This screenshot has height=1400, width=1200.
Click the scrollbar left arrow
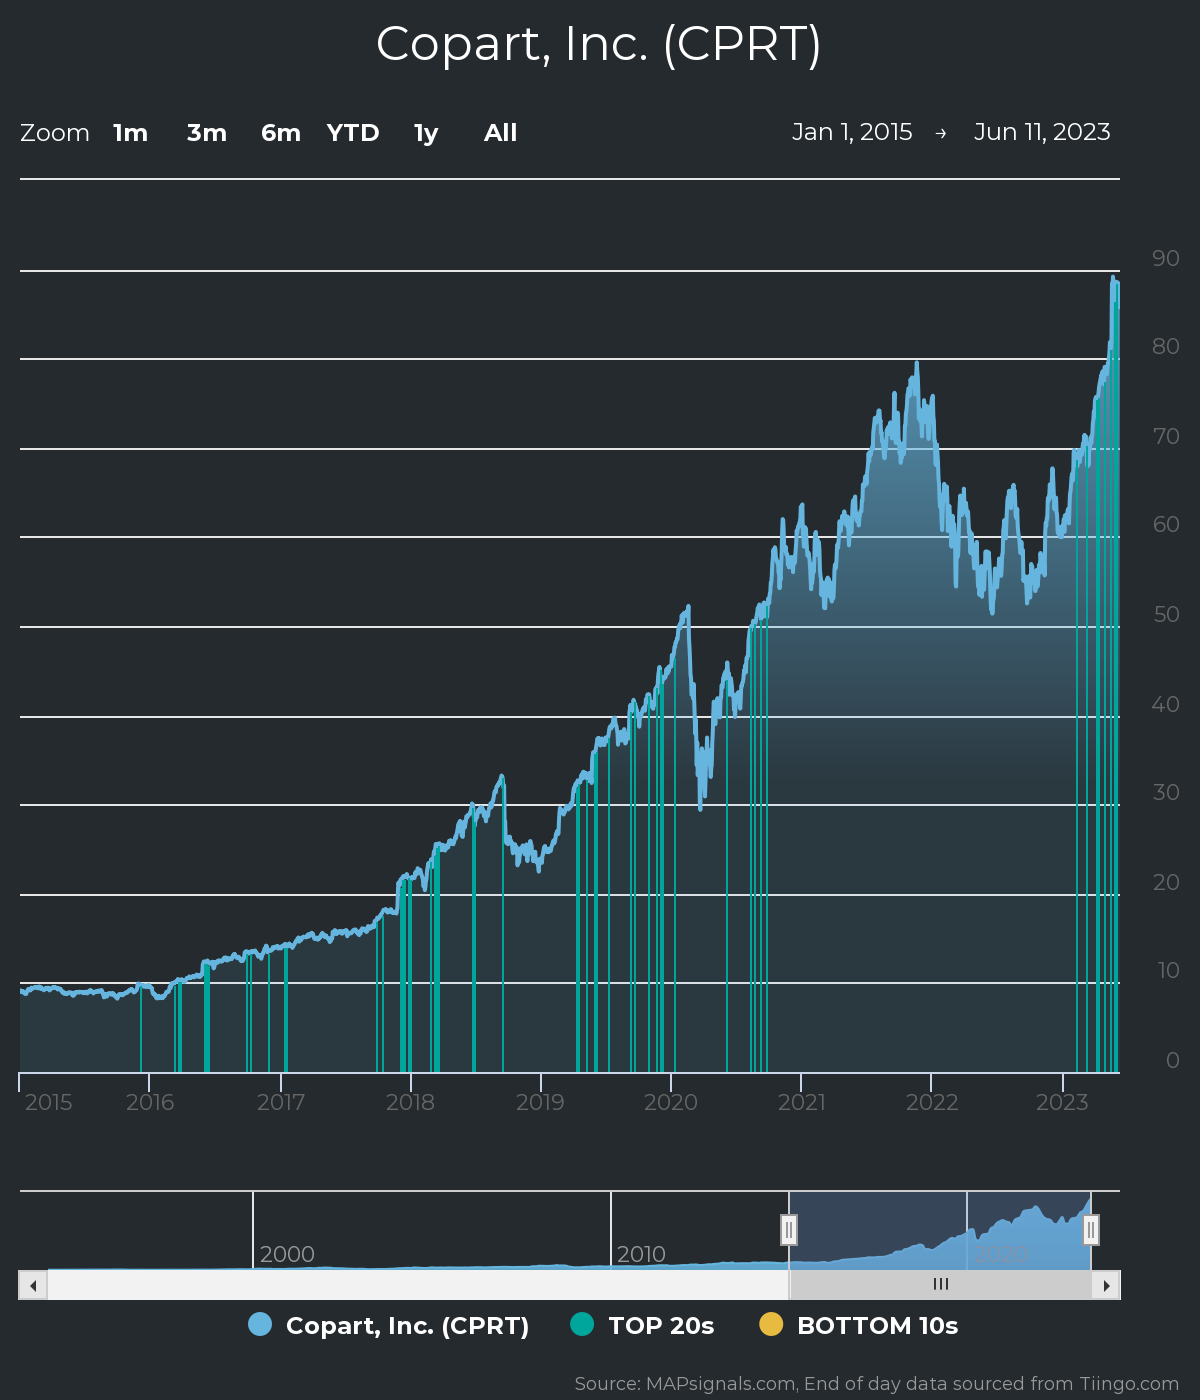33,1285
